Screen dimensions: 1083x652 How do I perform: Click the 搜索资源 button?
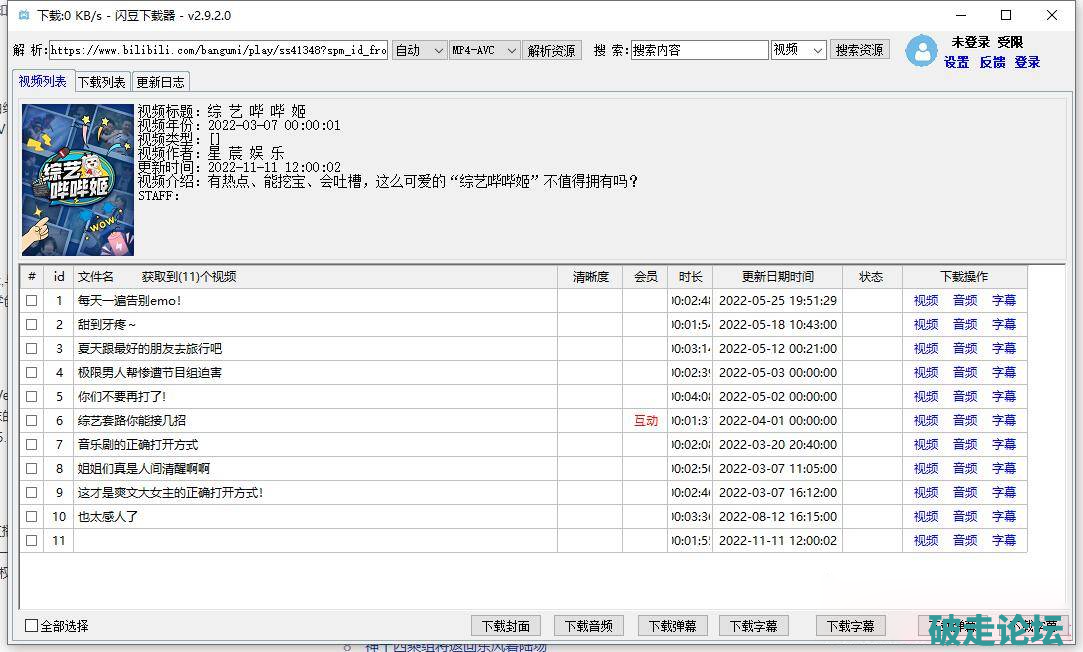click(x=859, y=50)
